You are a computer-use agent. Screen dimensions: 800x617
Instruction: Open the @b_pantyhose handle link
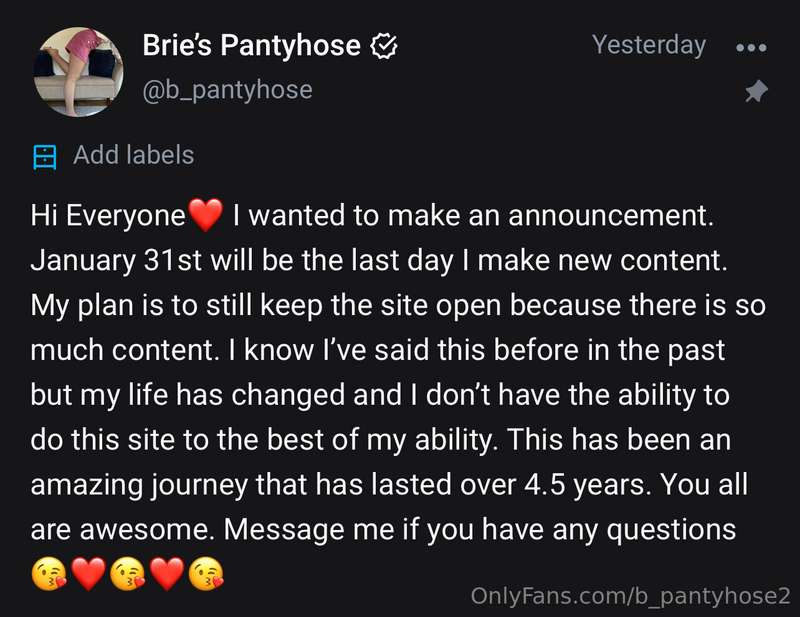click(x=228, y=90)
